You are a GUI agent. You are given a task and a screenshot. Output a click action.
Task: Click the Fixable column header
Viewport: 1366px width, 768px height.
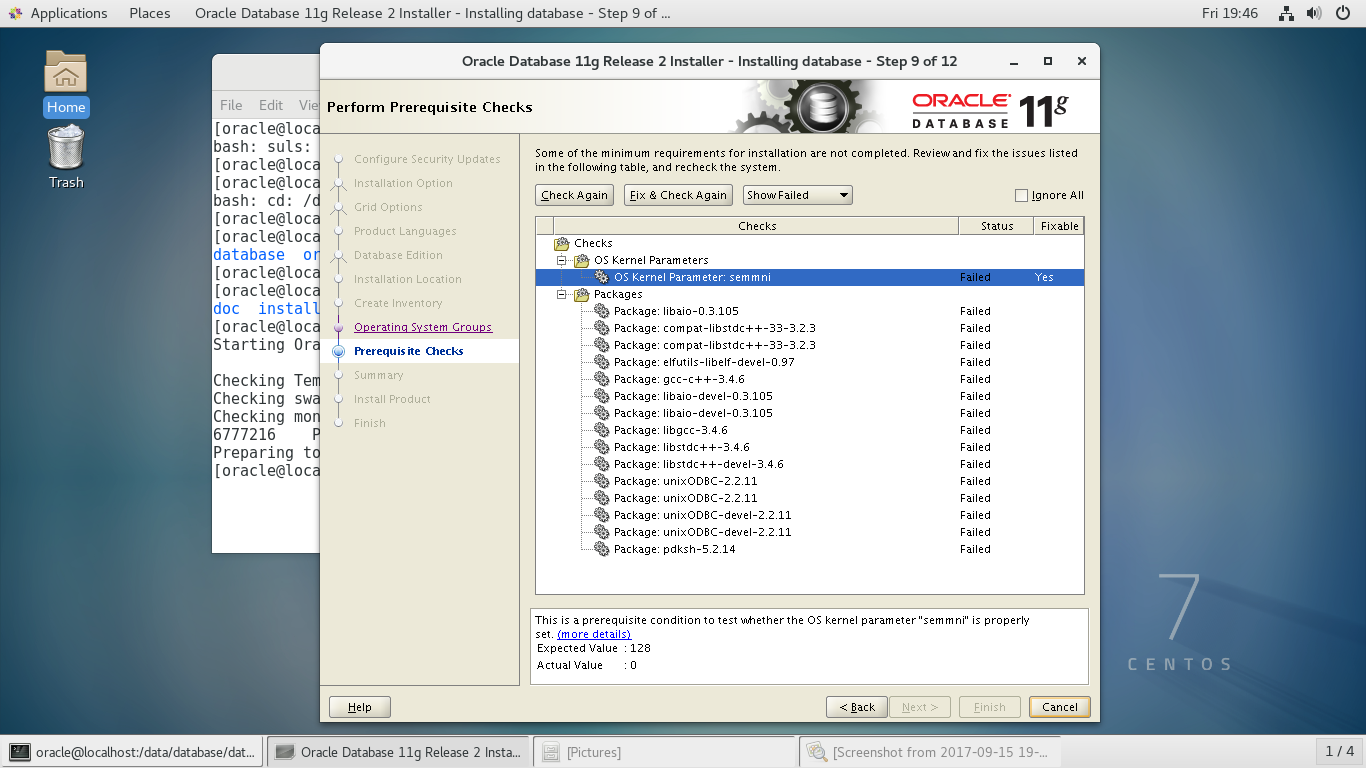(x=1059, y=226)
